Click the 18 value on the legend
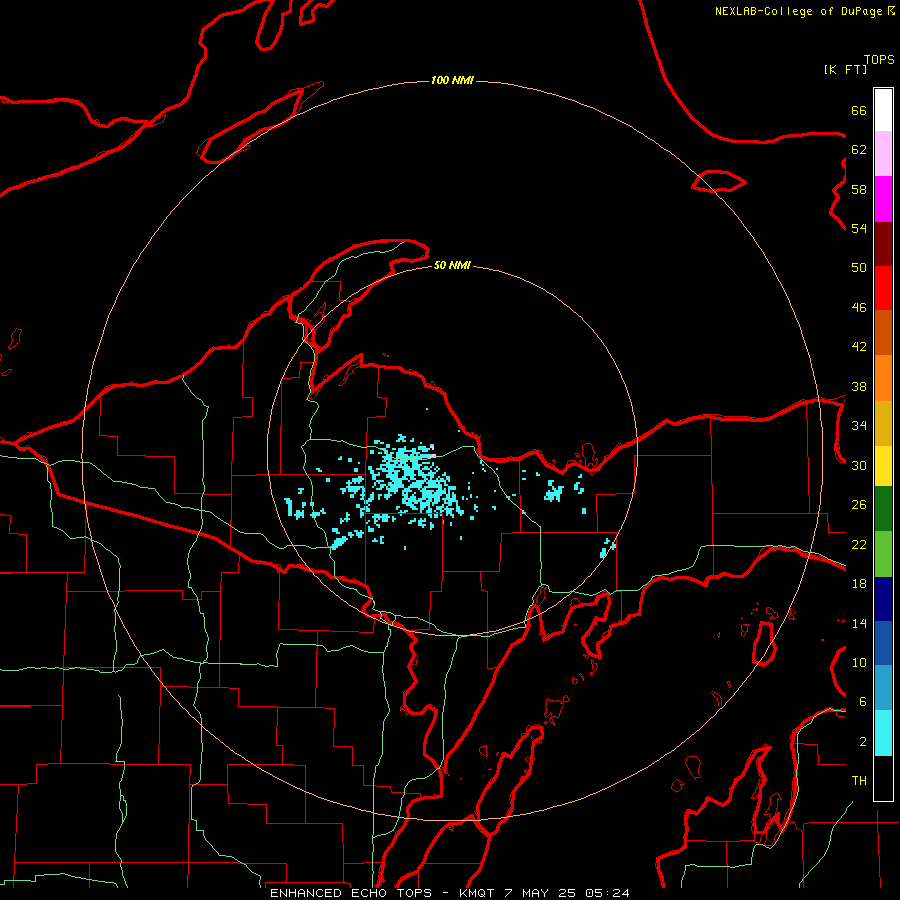The width and height of the screenshot is (900, 900). pyautogui.click(x=859, y=584)
